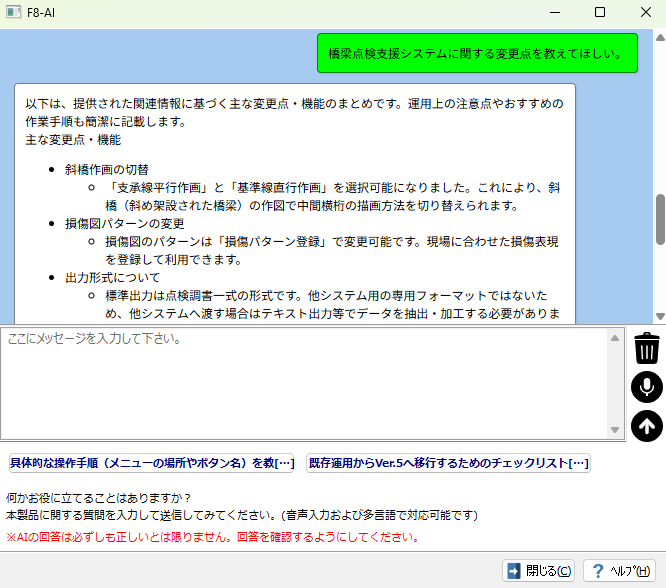Viewport: 666px width, 588px height.
Task: Close the F8-AI window
Action: [x=646, y=12]
